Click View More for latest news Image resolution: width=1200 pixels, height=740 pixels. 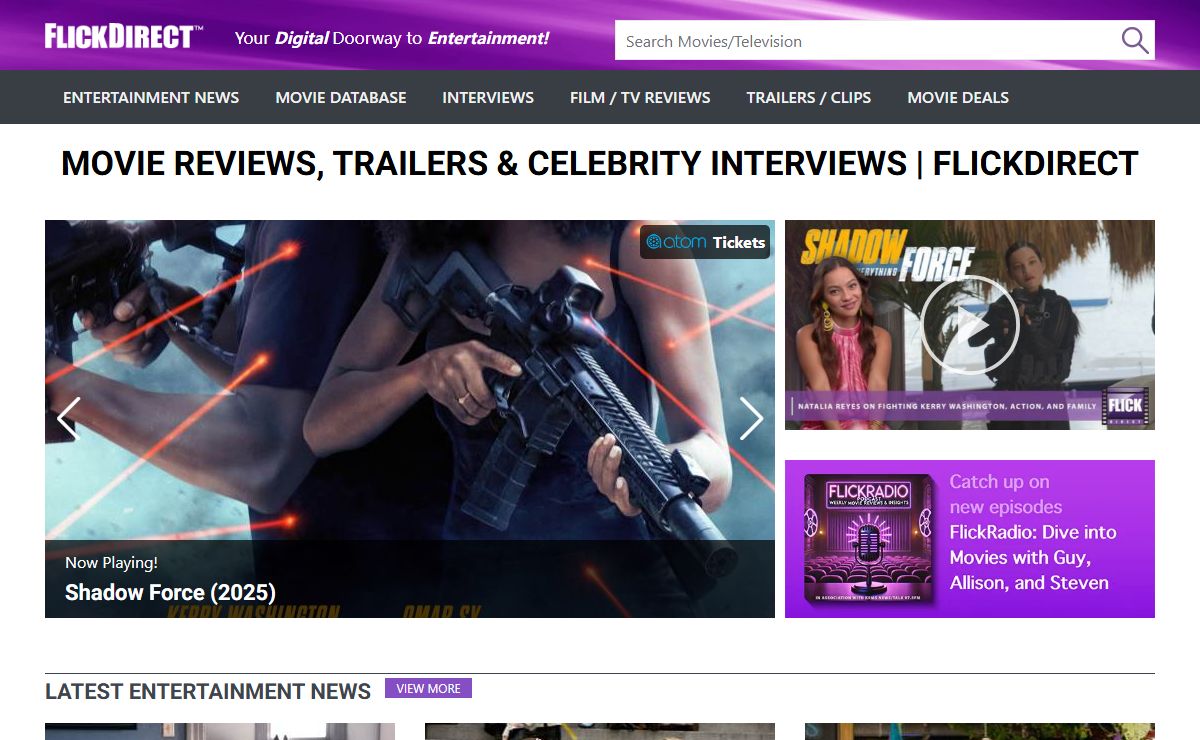428,688
